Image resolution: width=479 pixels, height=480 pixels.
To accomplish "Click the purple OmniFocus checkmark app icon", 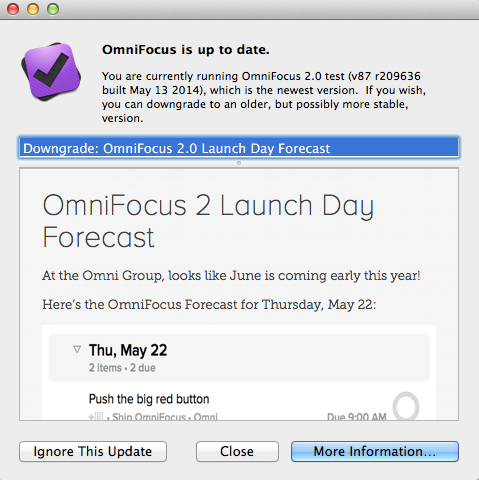I will [51, 71].
